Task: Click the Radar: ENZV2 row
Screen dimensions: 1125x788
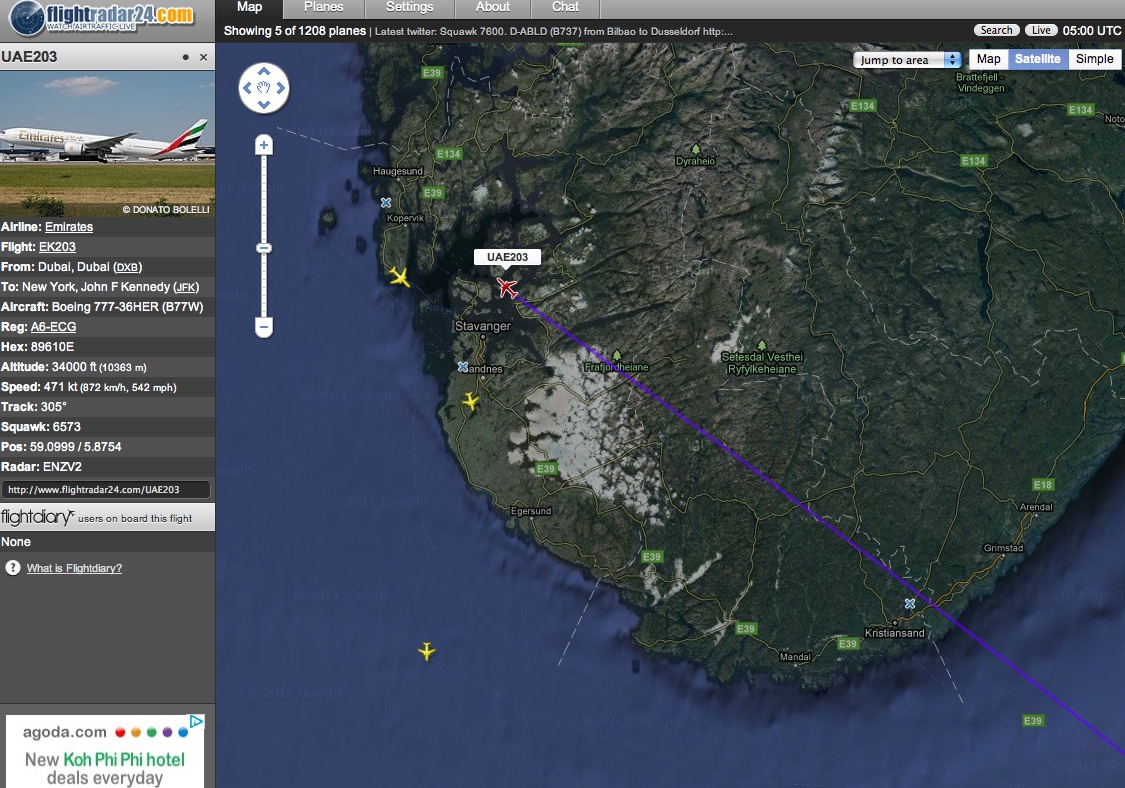Action: 108,466
